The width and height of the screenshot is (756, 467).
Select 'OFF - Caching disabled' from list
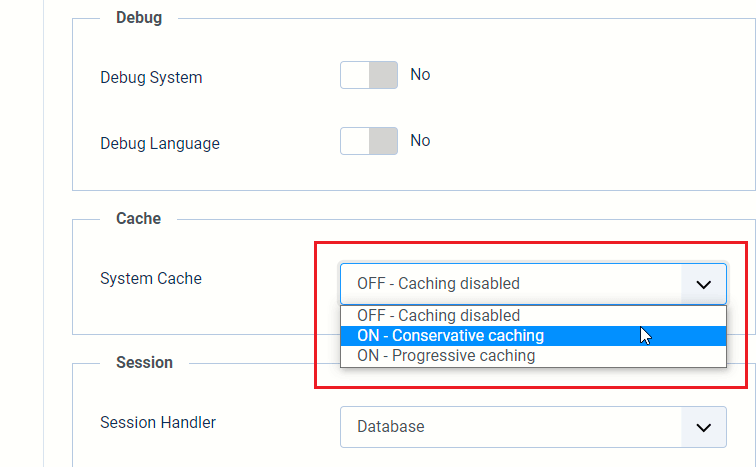438,316
